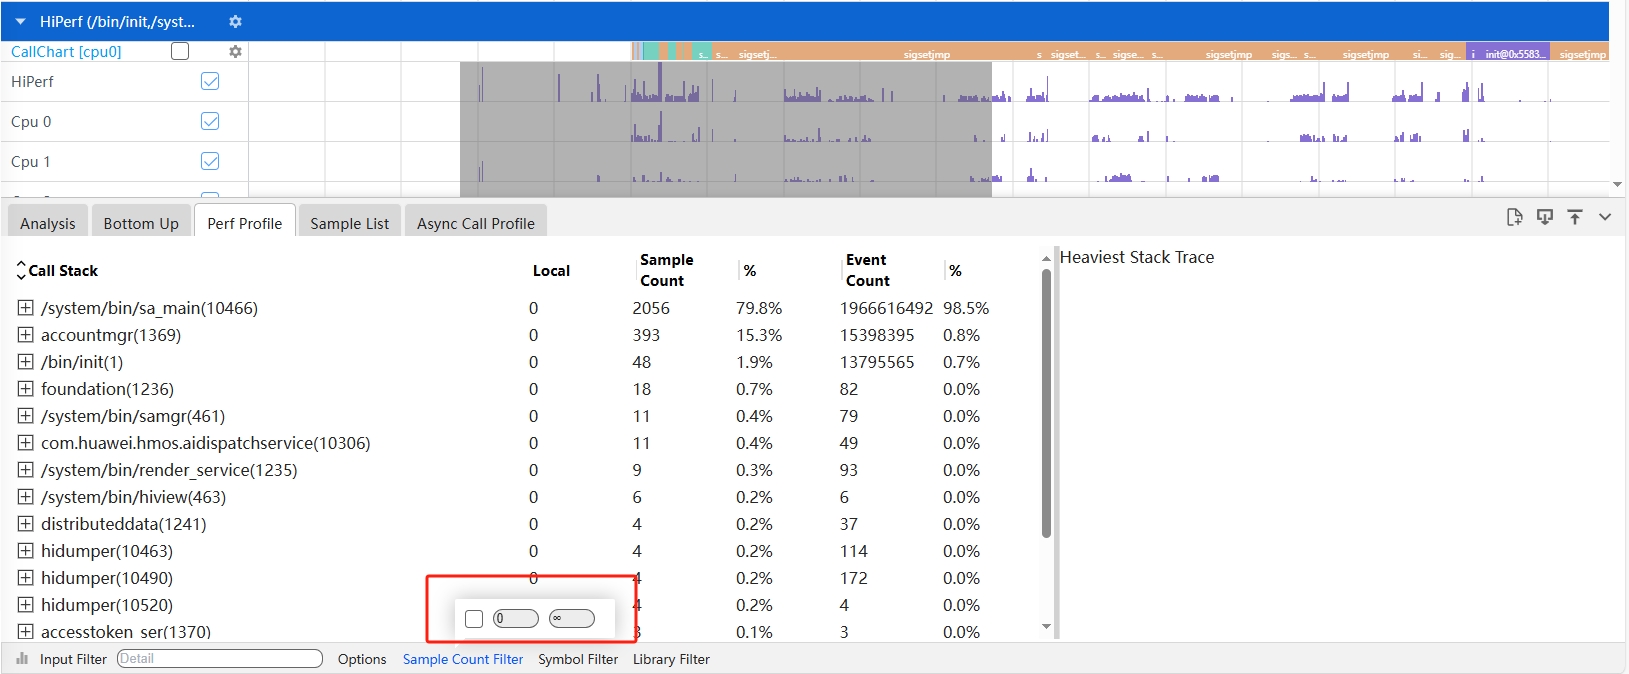Switch to the Bottom Up tab
This screenshot has width=1629, height=674.
click(141, 223)
